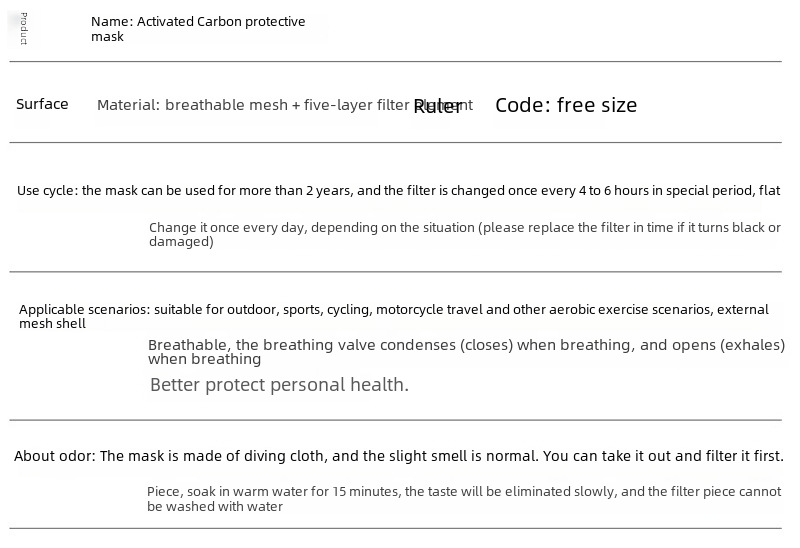Click the "Use cycle" sentence
The width and height of the screenshot is (800, 548).
pos(398,191)
